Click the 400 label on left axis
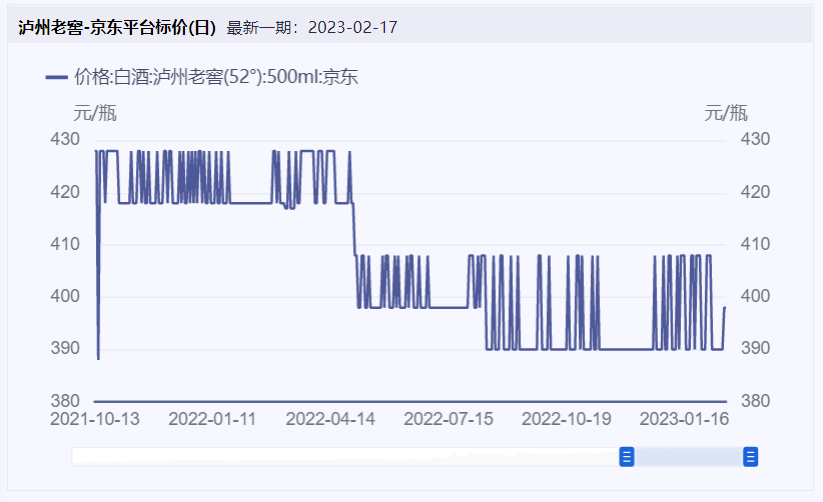The height and width of the screenshot is (502, 823). [x=65, y=296]
